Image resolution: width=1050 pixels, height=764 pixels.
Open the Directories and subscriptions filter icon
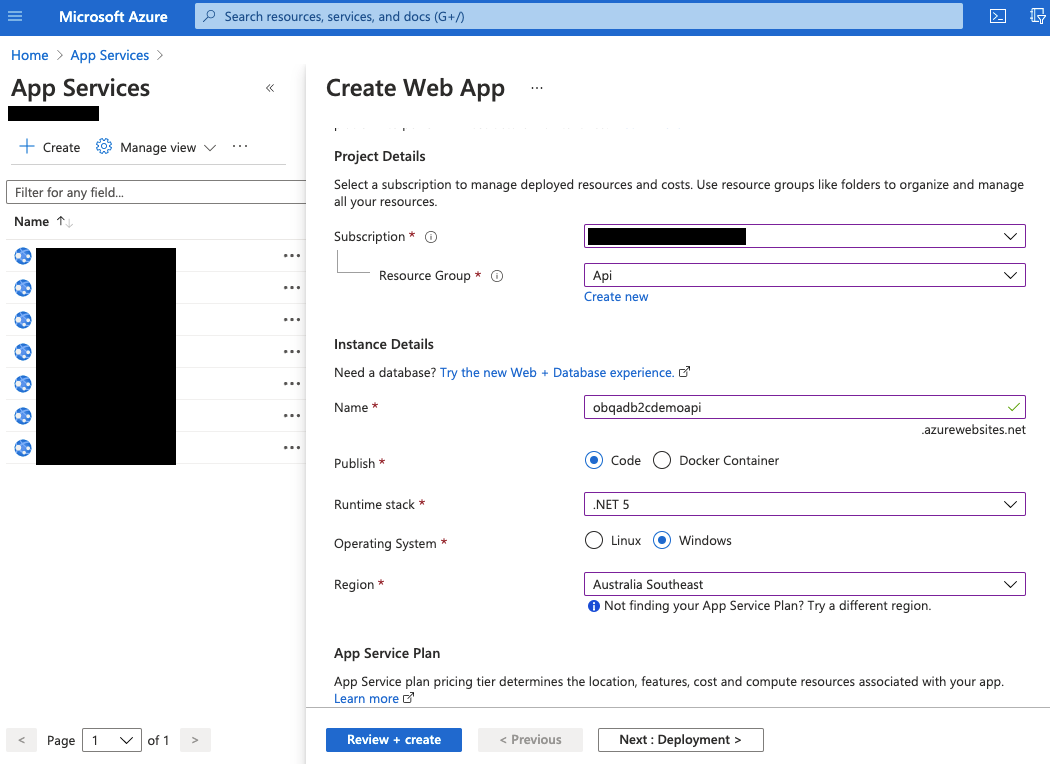coord(1037,16)
